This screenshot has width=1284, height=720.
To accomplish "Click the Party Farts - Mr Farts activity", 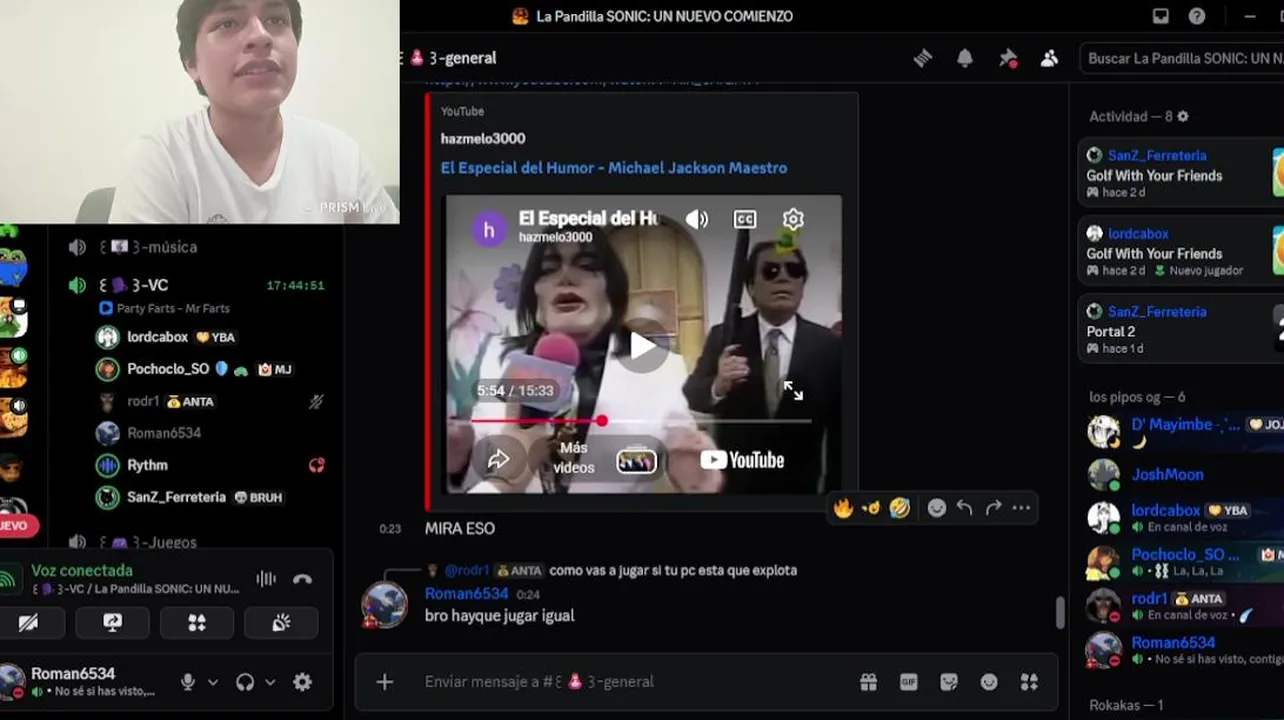I will tap(172, 309).
